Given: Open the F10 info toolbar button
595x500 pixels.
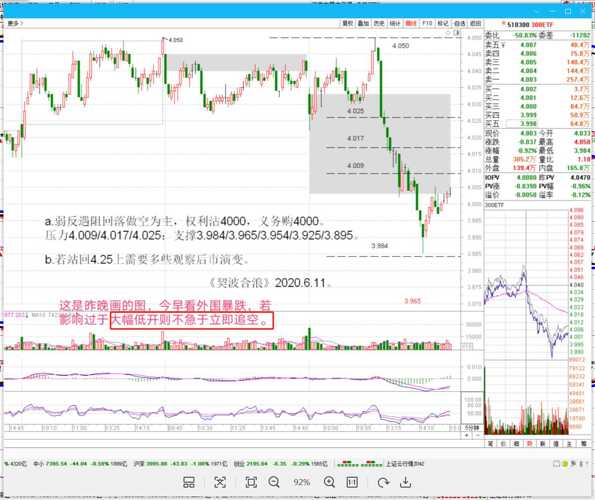Looking at the screenshot, I should pos(427,24).
